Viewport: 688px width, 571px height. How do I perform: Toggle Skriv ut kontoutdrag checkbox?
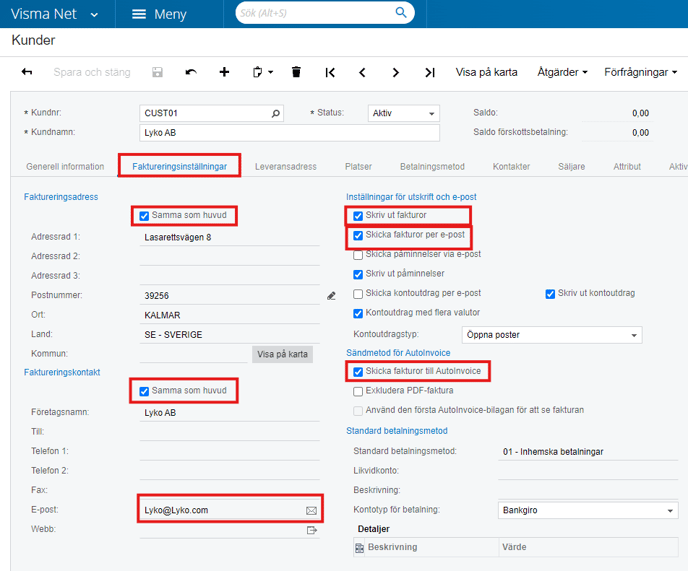point(550,294)
